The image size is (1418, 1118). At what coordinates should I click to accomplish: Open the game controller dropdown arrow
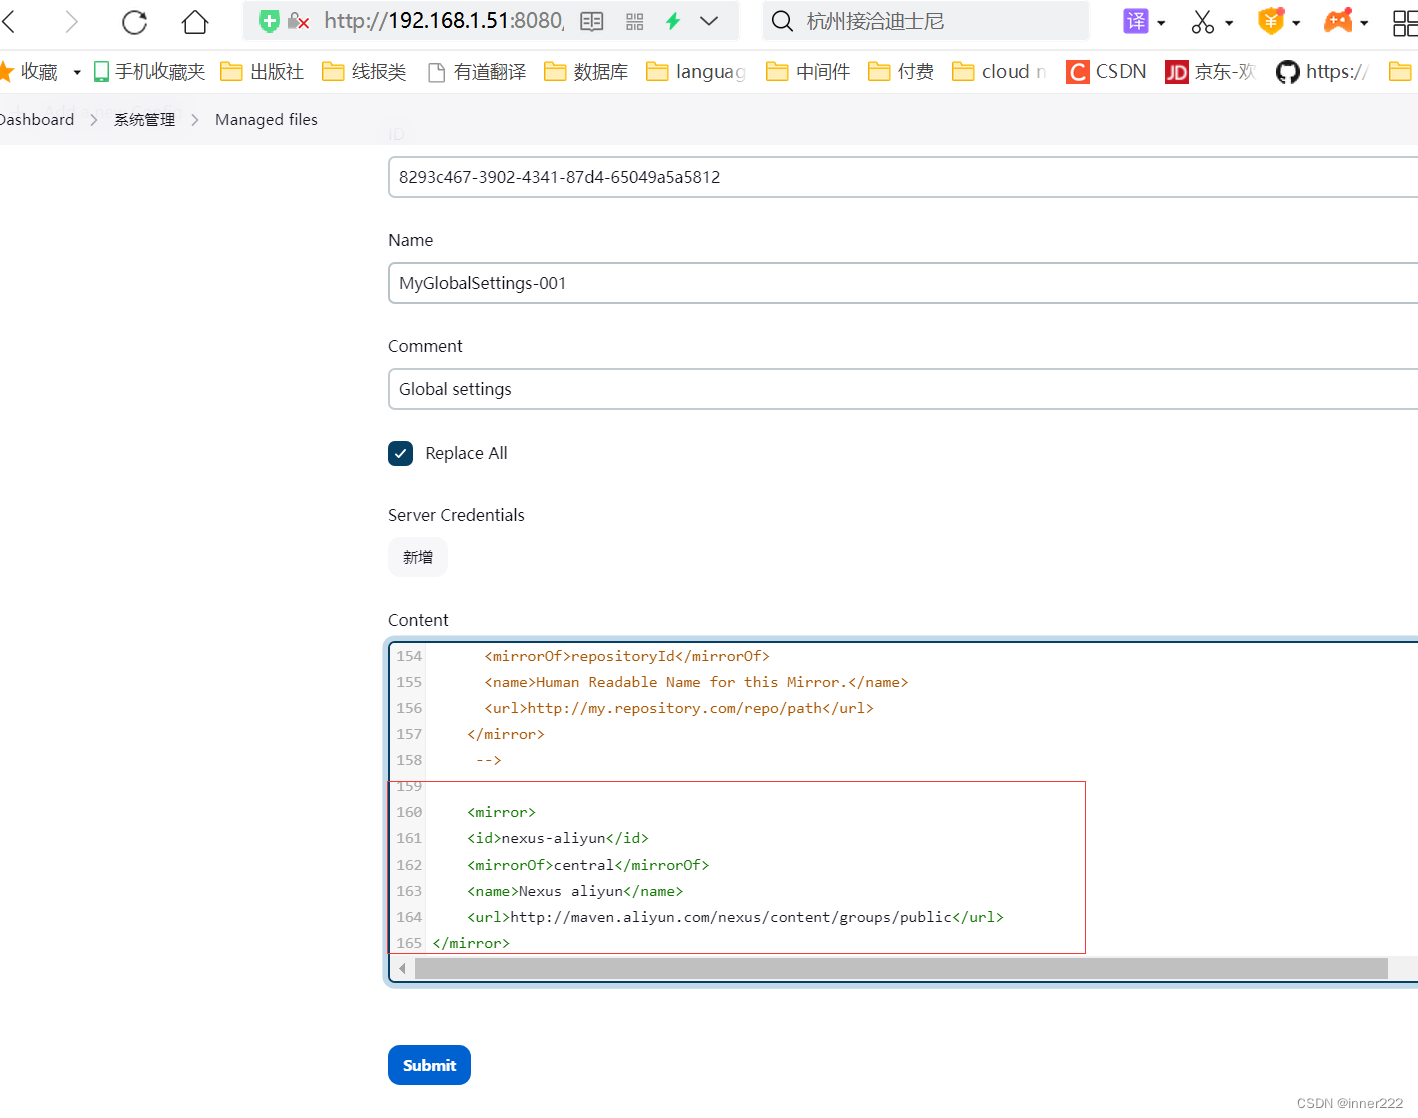(x=1364, y=23)
